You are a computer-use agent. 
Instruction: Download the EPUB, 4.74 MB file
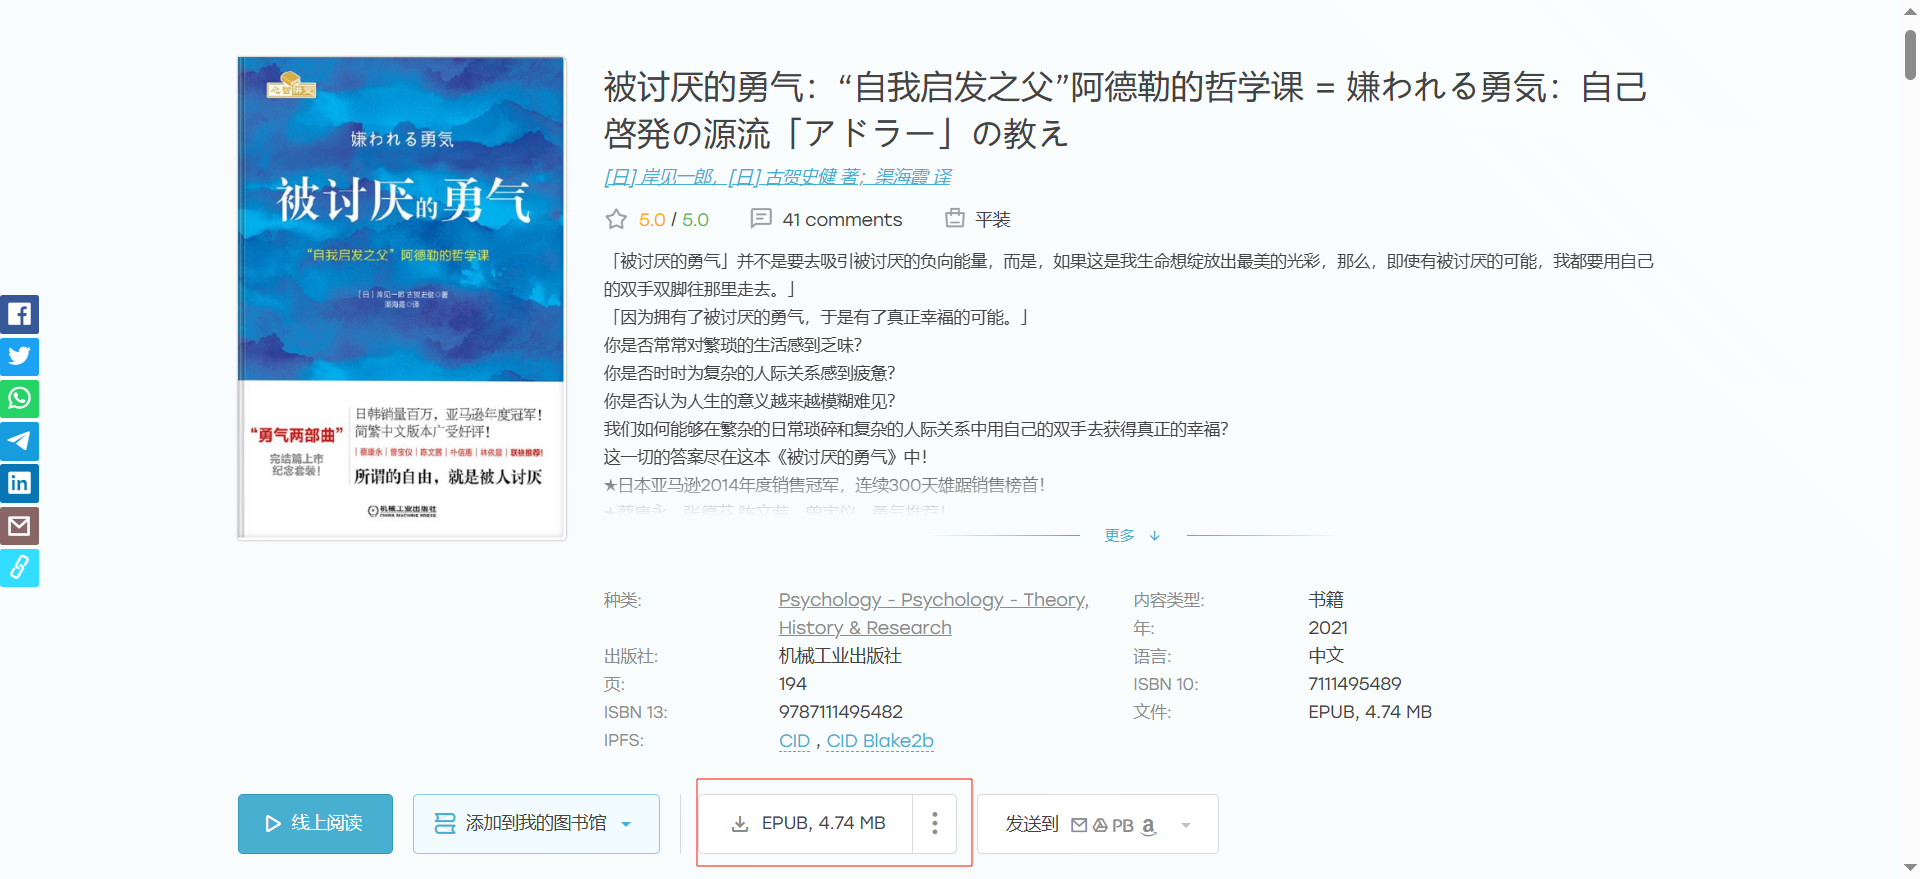808,823
